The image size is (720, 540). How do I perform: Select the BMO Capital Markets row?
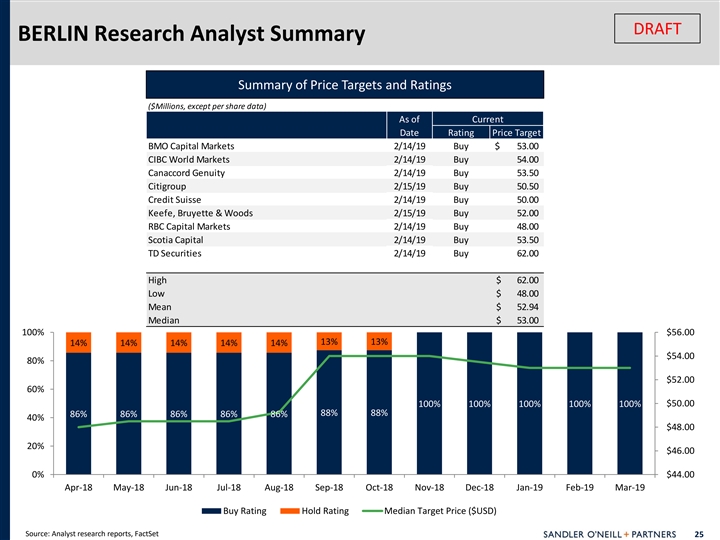190,146
